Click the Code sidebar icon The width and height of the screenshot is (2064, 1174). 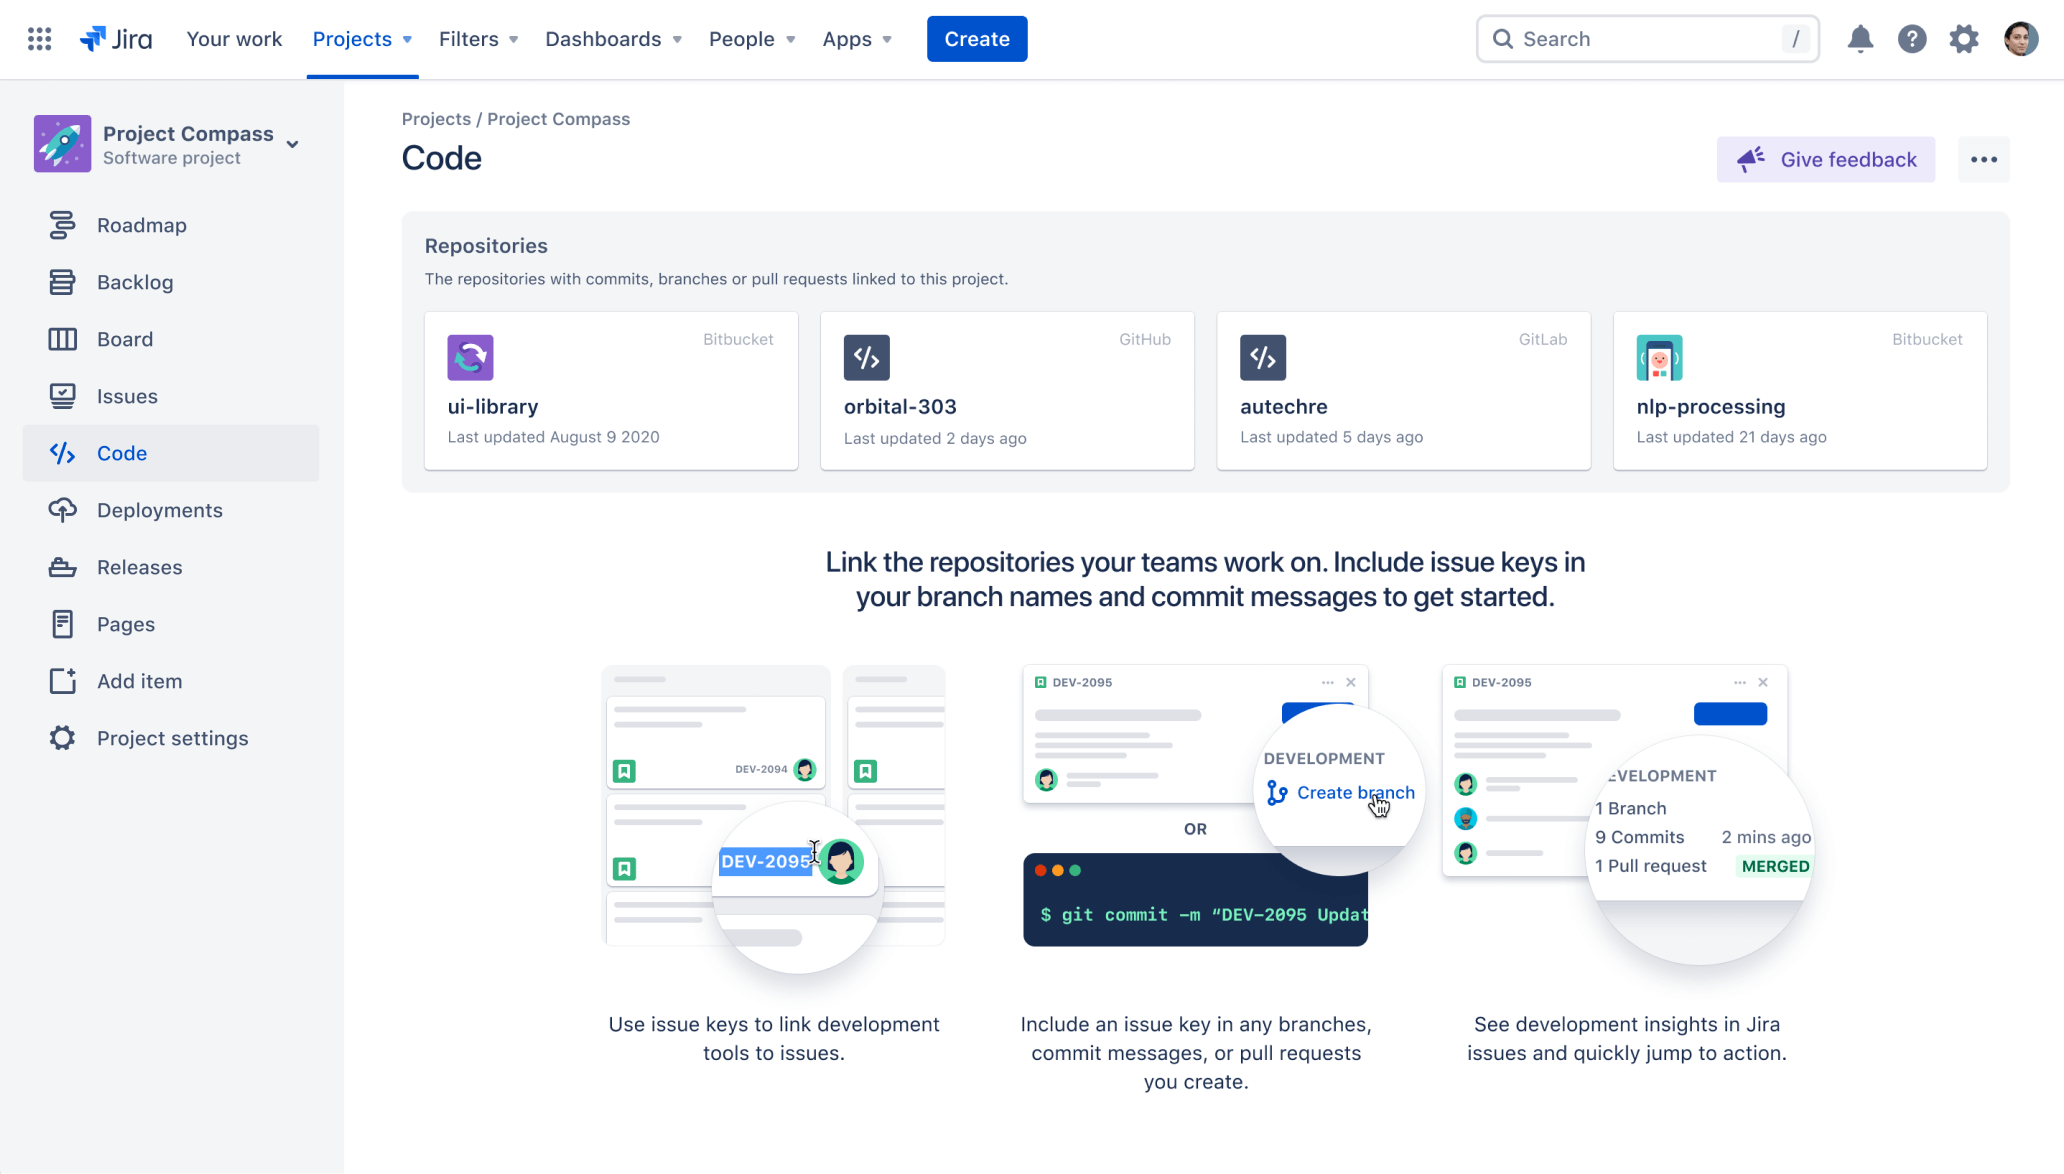coord(62,452)
